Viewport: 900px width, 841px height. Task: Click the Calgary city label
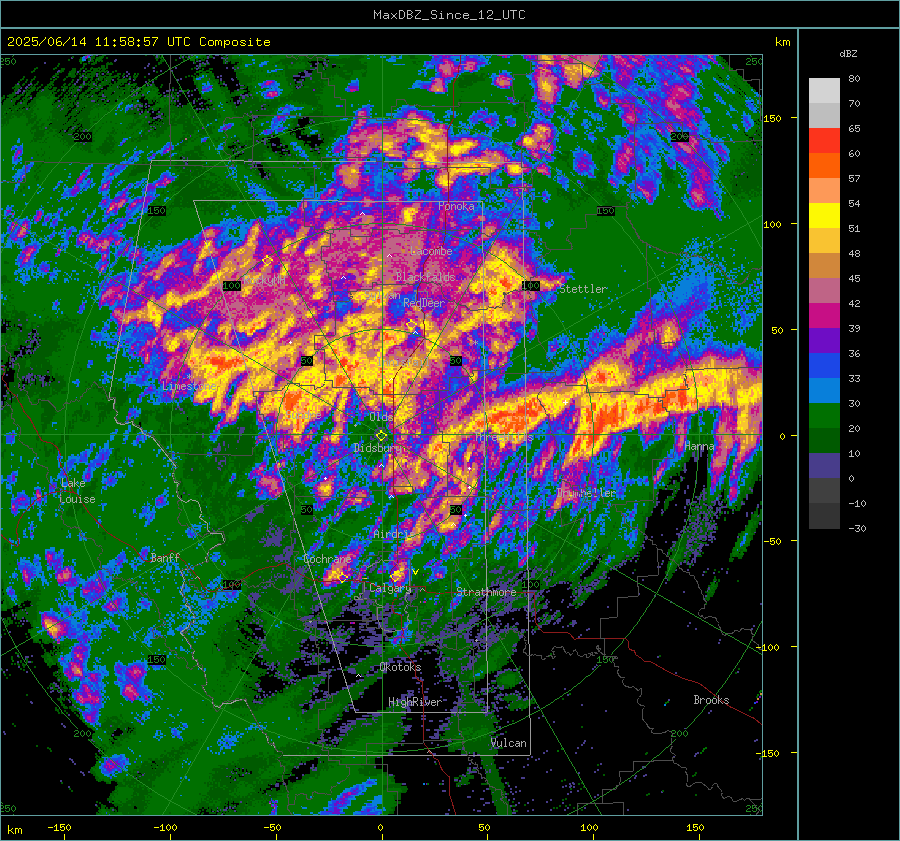click(390, 588)
